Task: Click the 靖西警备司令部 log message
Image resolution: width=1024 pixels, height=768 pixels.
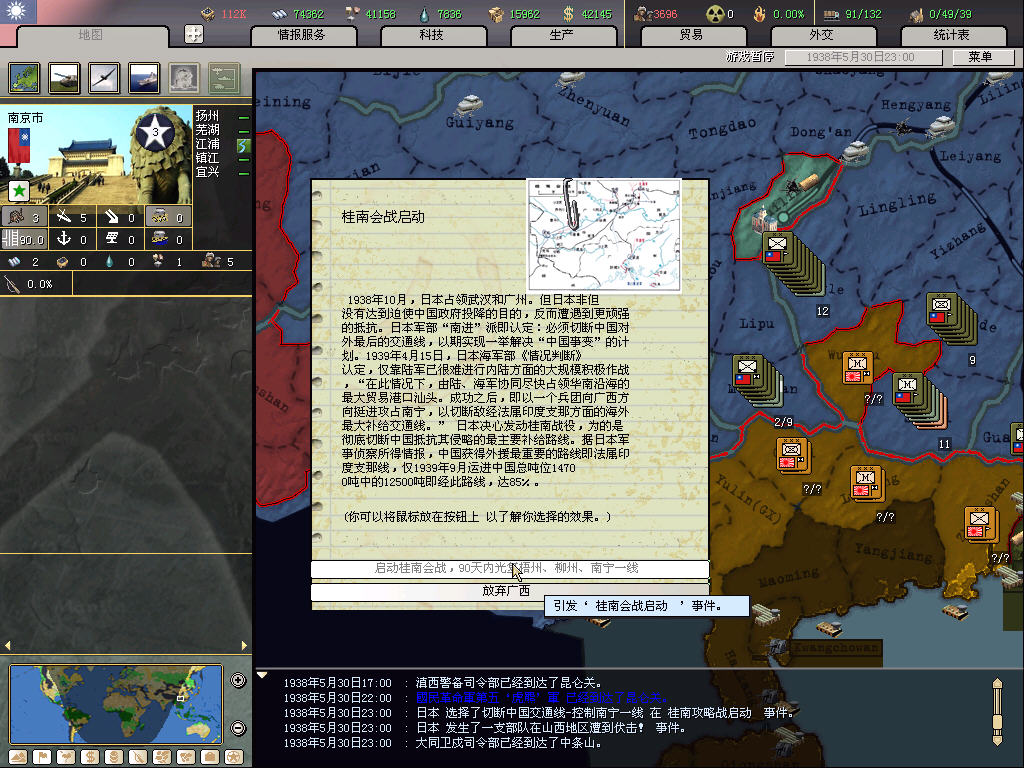Action: pos(508,683)
